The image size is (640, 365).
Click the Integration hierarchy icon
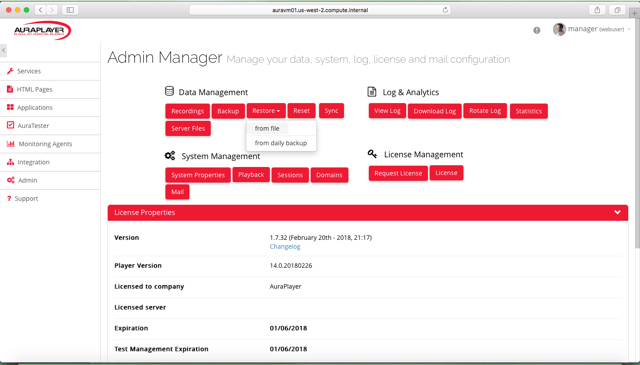pos(10,162)
